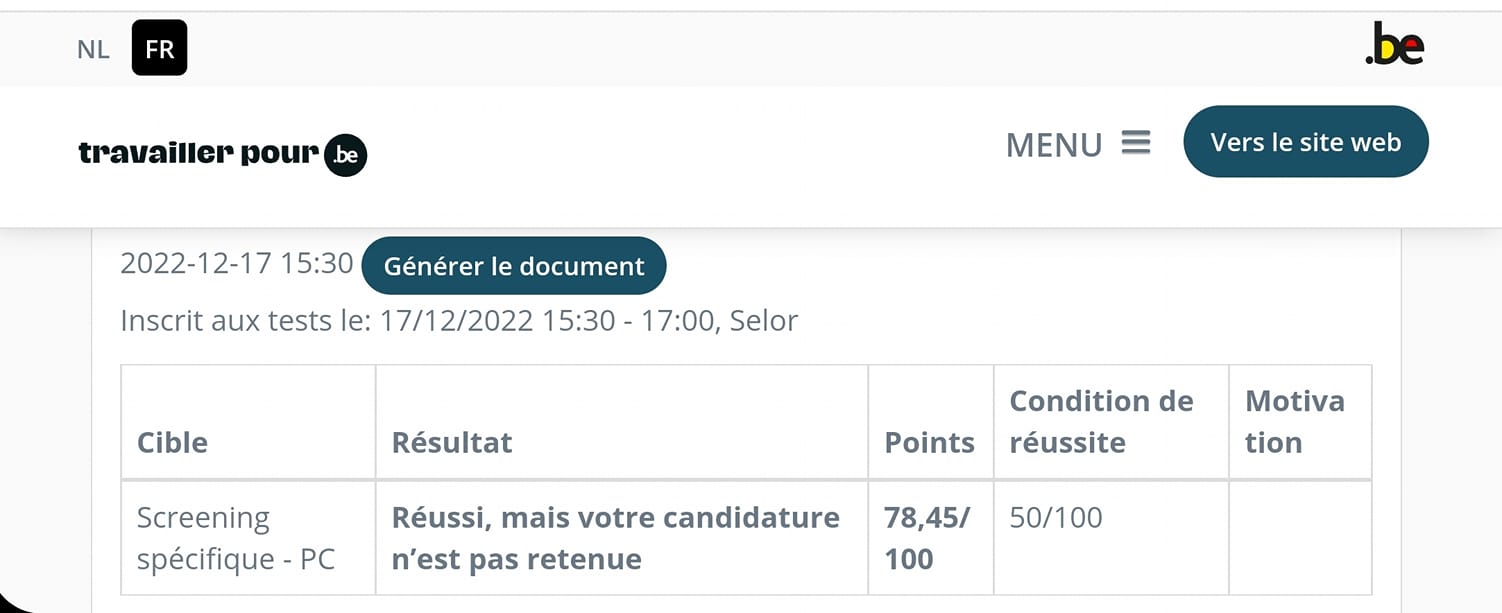
Task: Click the .be federal logo top right
Action: point(1394,45)
